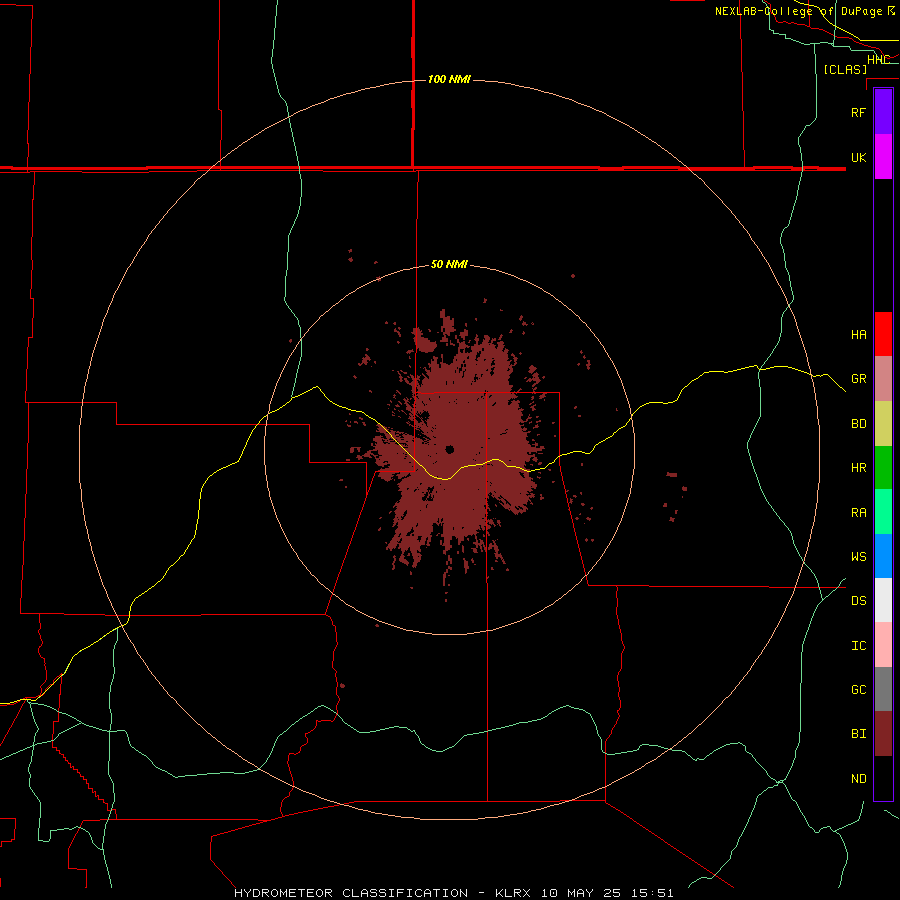
Task: Click the KLRX station identifier
Action: (513, 893)
